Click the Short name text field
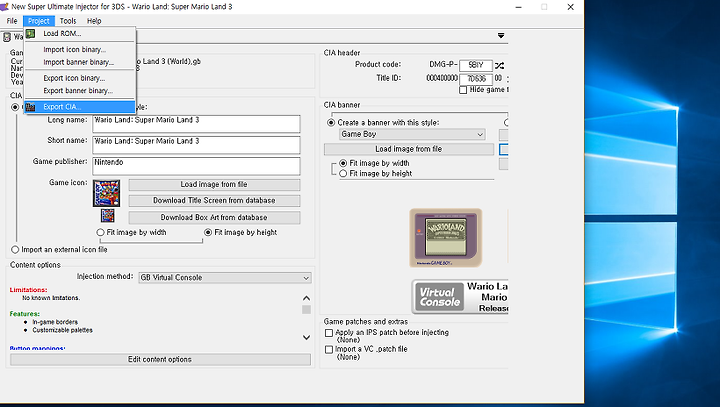Viewport: 720px width, 407px height. [x=197, y=145]
